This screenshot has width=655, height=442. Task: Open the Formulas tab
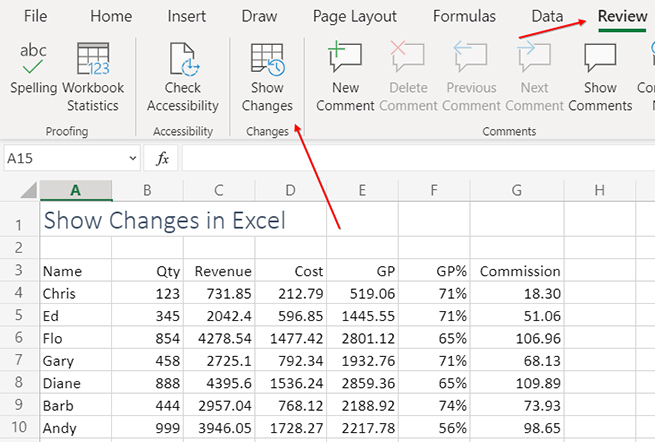464,16
